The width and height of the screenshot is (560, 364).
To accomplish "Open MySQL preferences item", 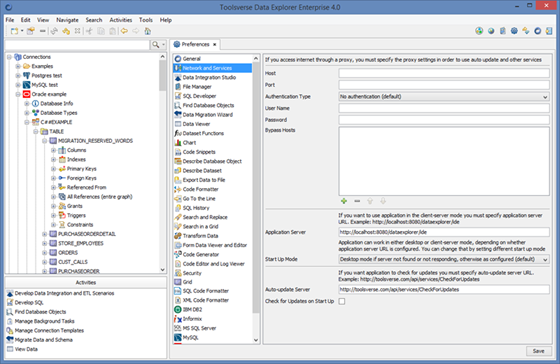I will tap(190, 338).
